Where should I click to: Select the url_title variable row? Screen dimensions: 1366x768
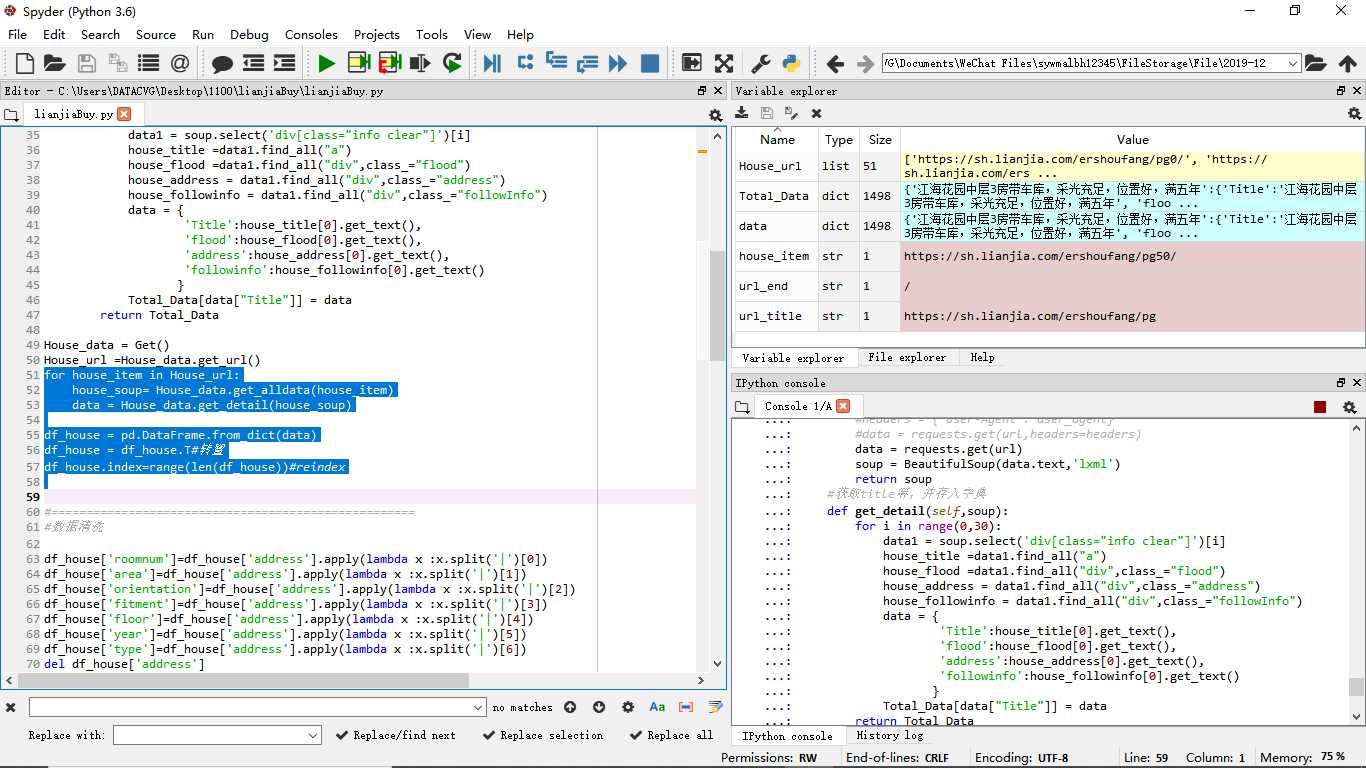(1050, 316)
